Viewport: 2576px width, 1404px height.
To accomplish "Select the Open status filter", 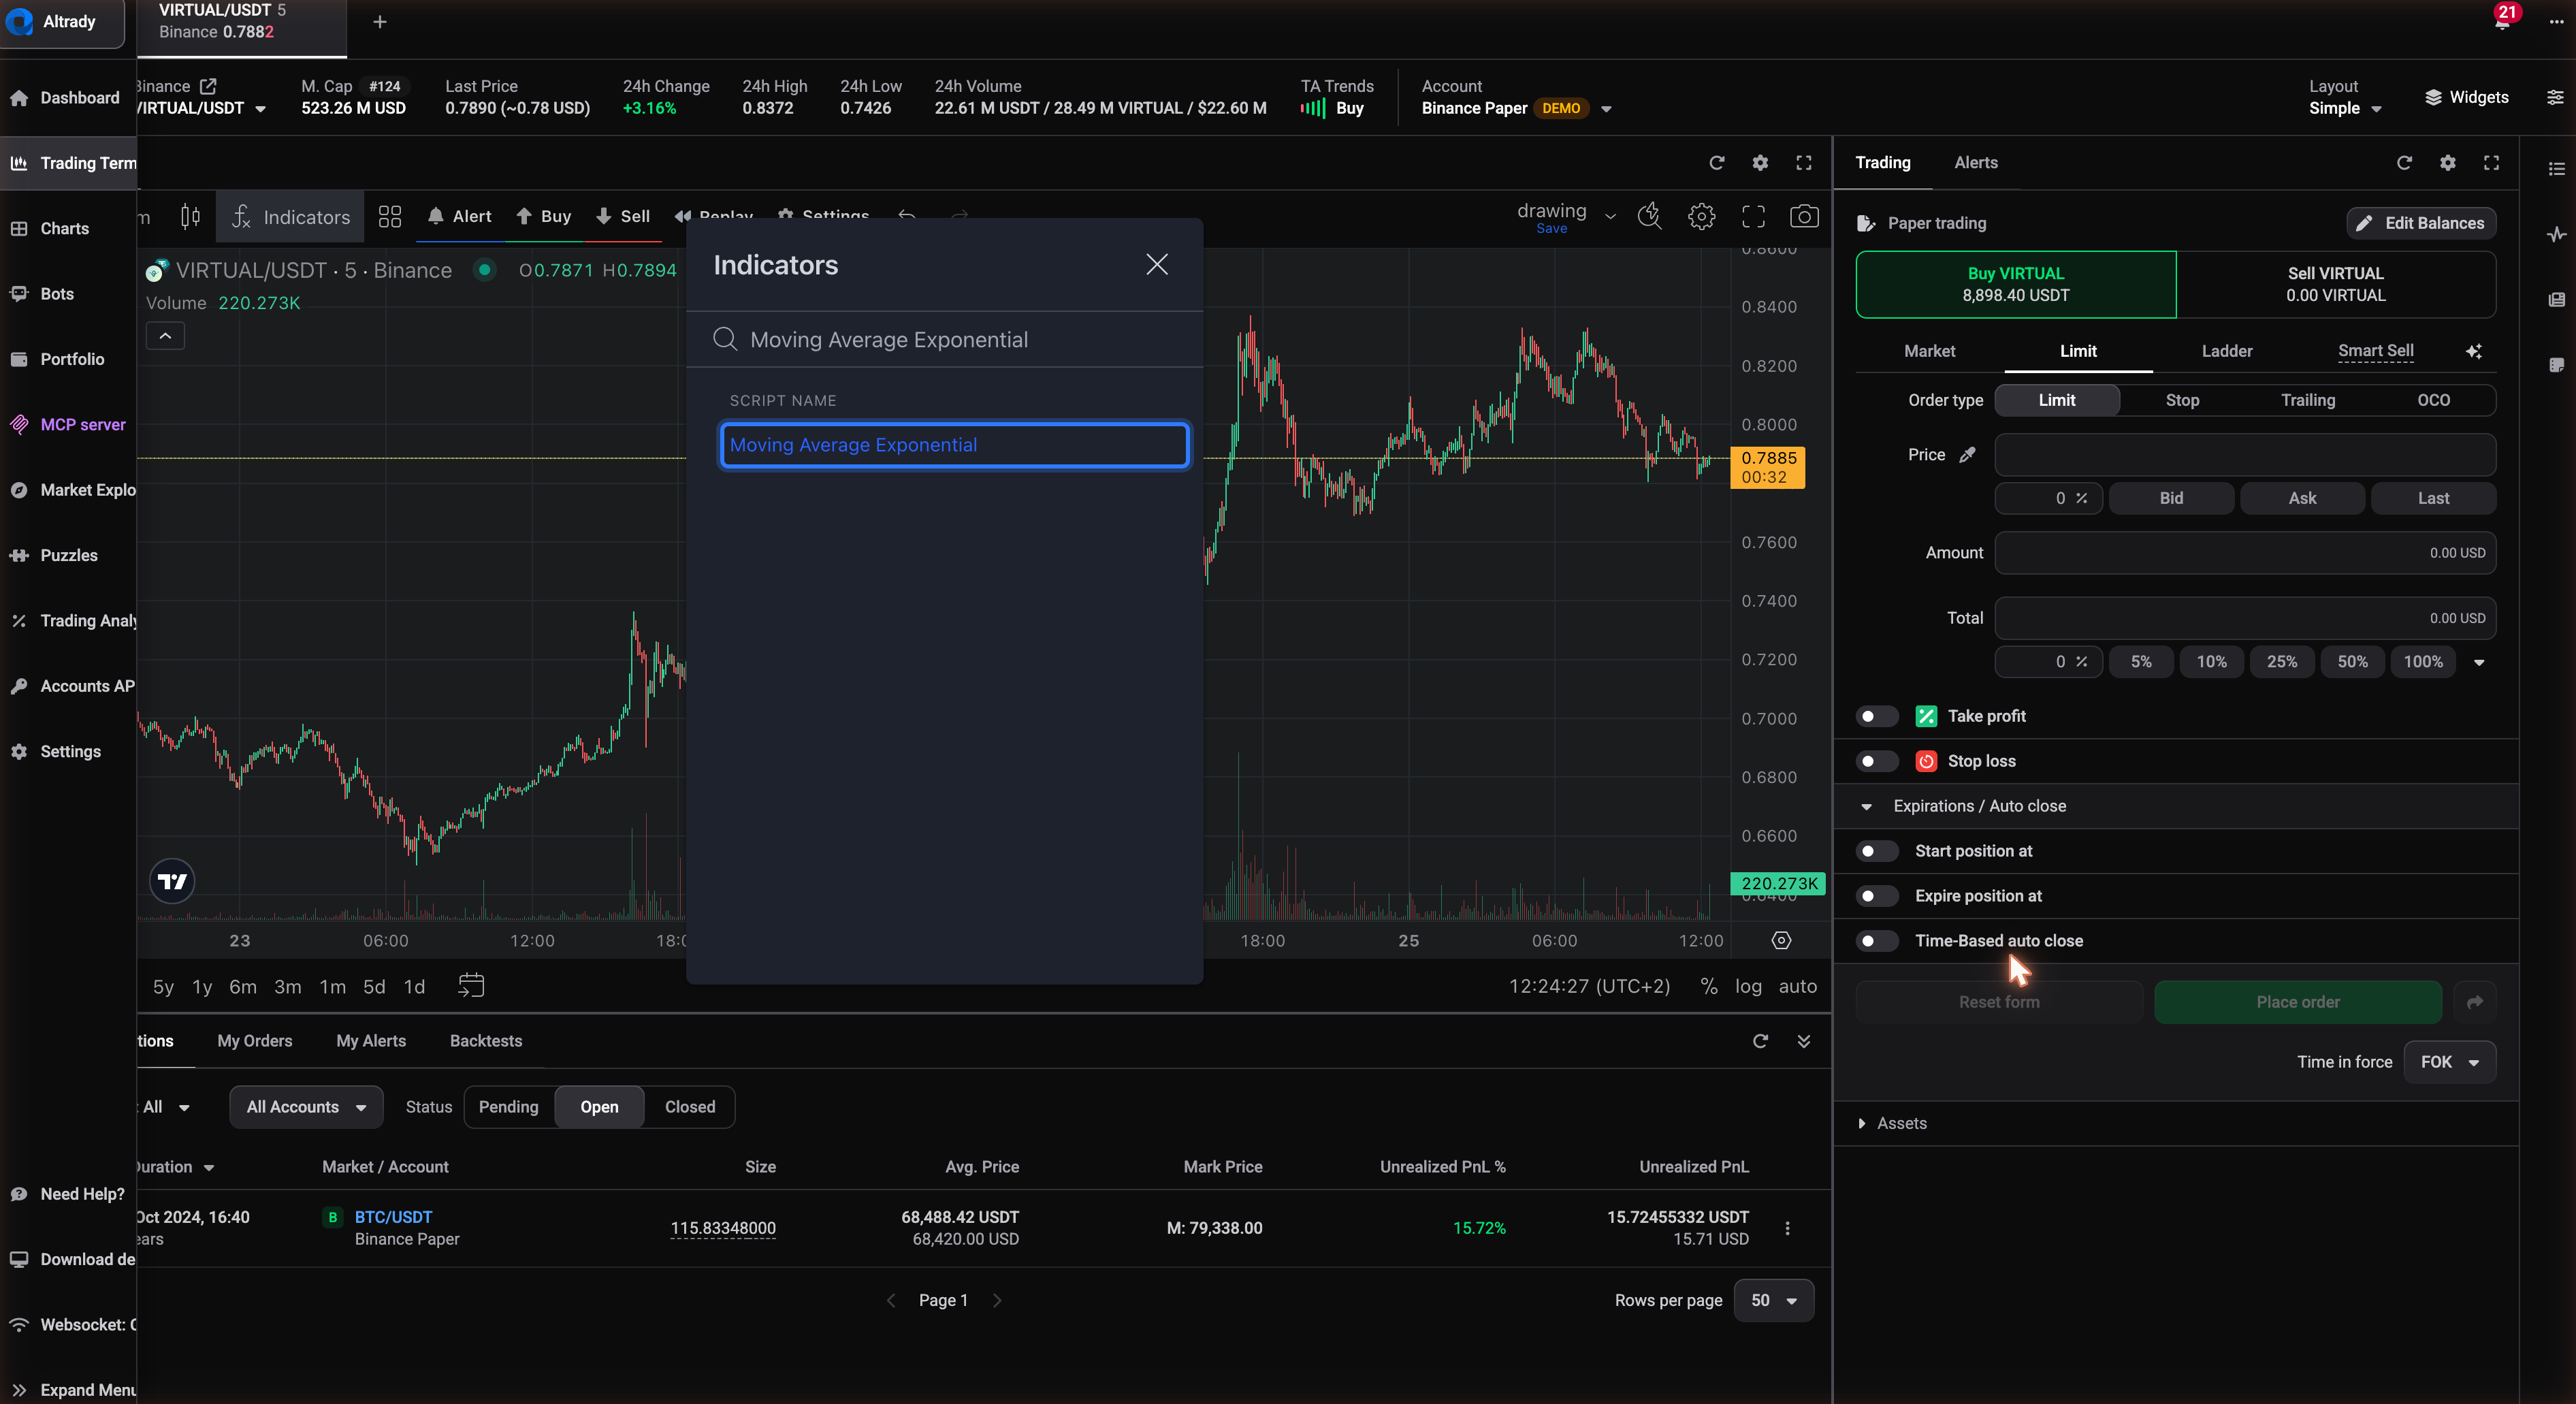I will [599, 1107].
